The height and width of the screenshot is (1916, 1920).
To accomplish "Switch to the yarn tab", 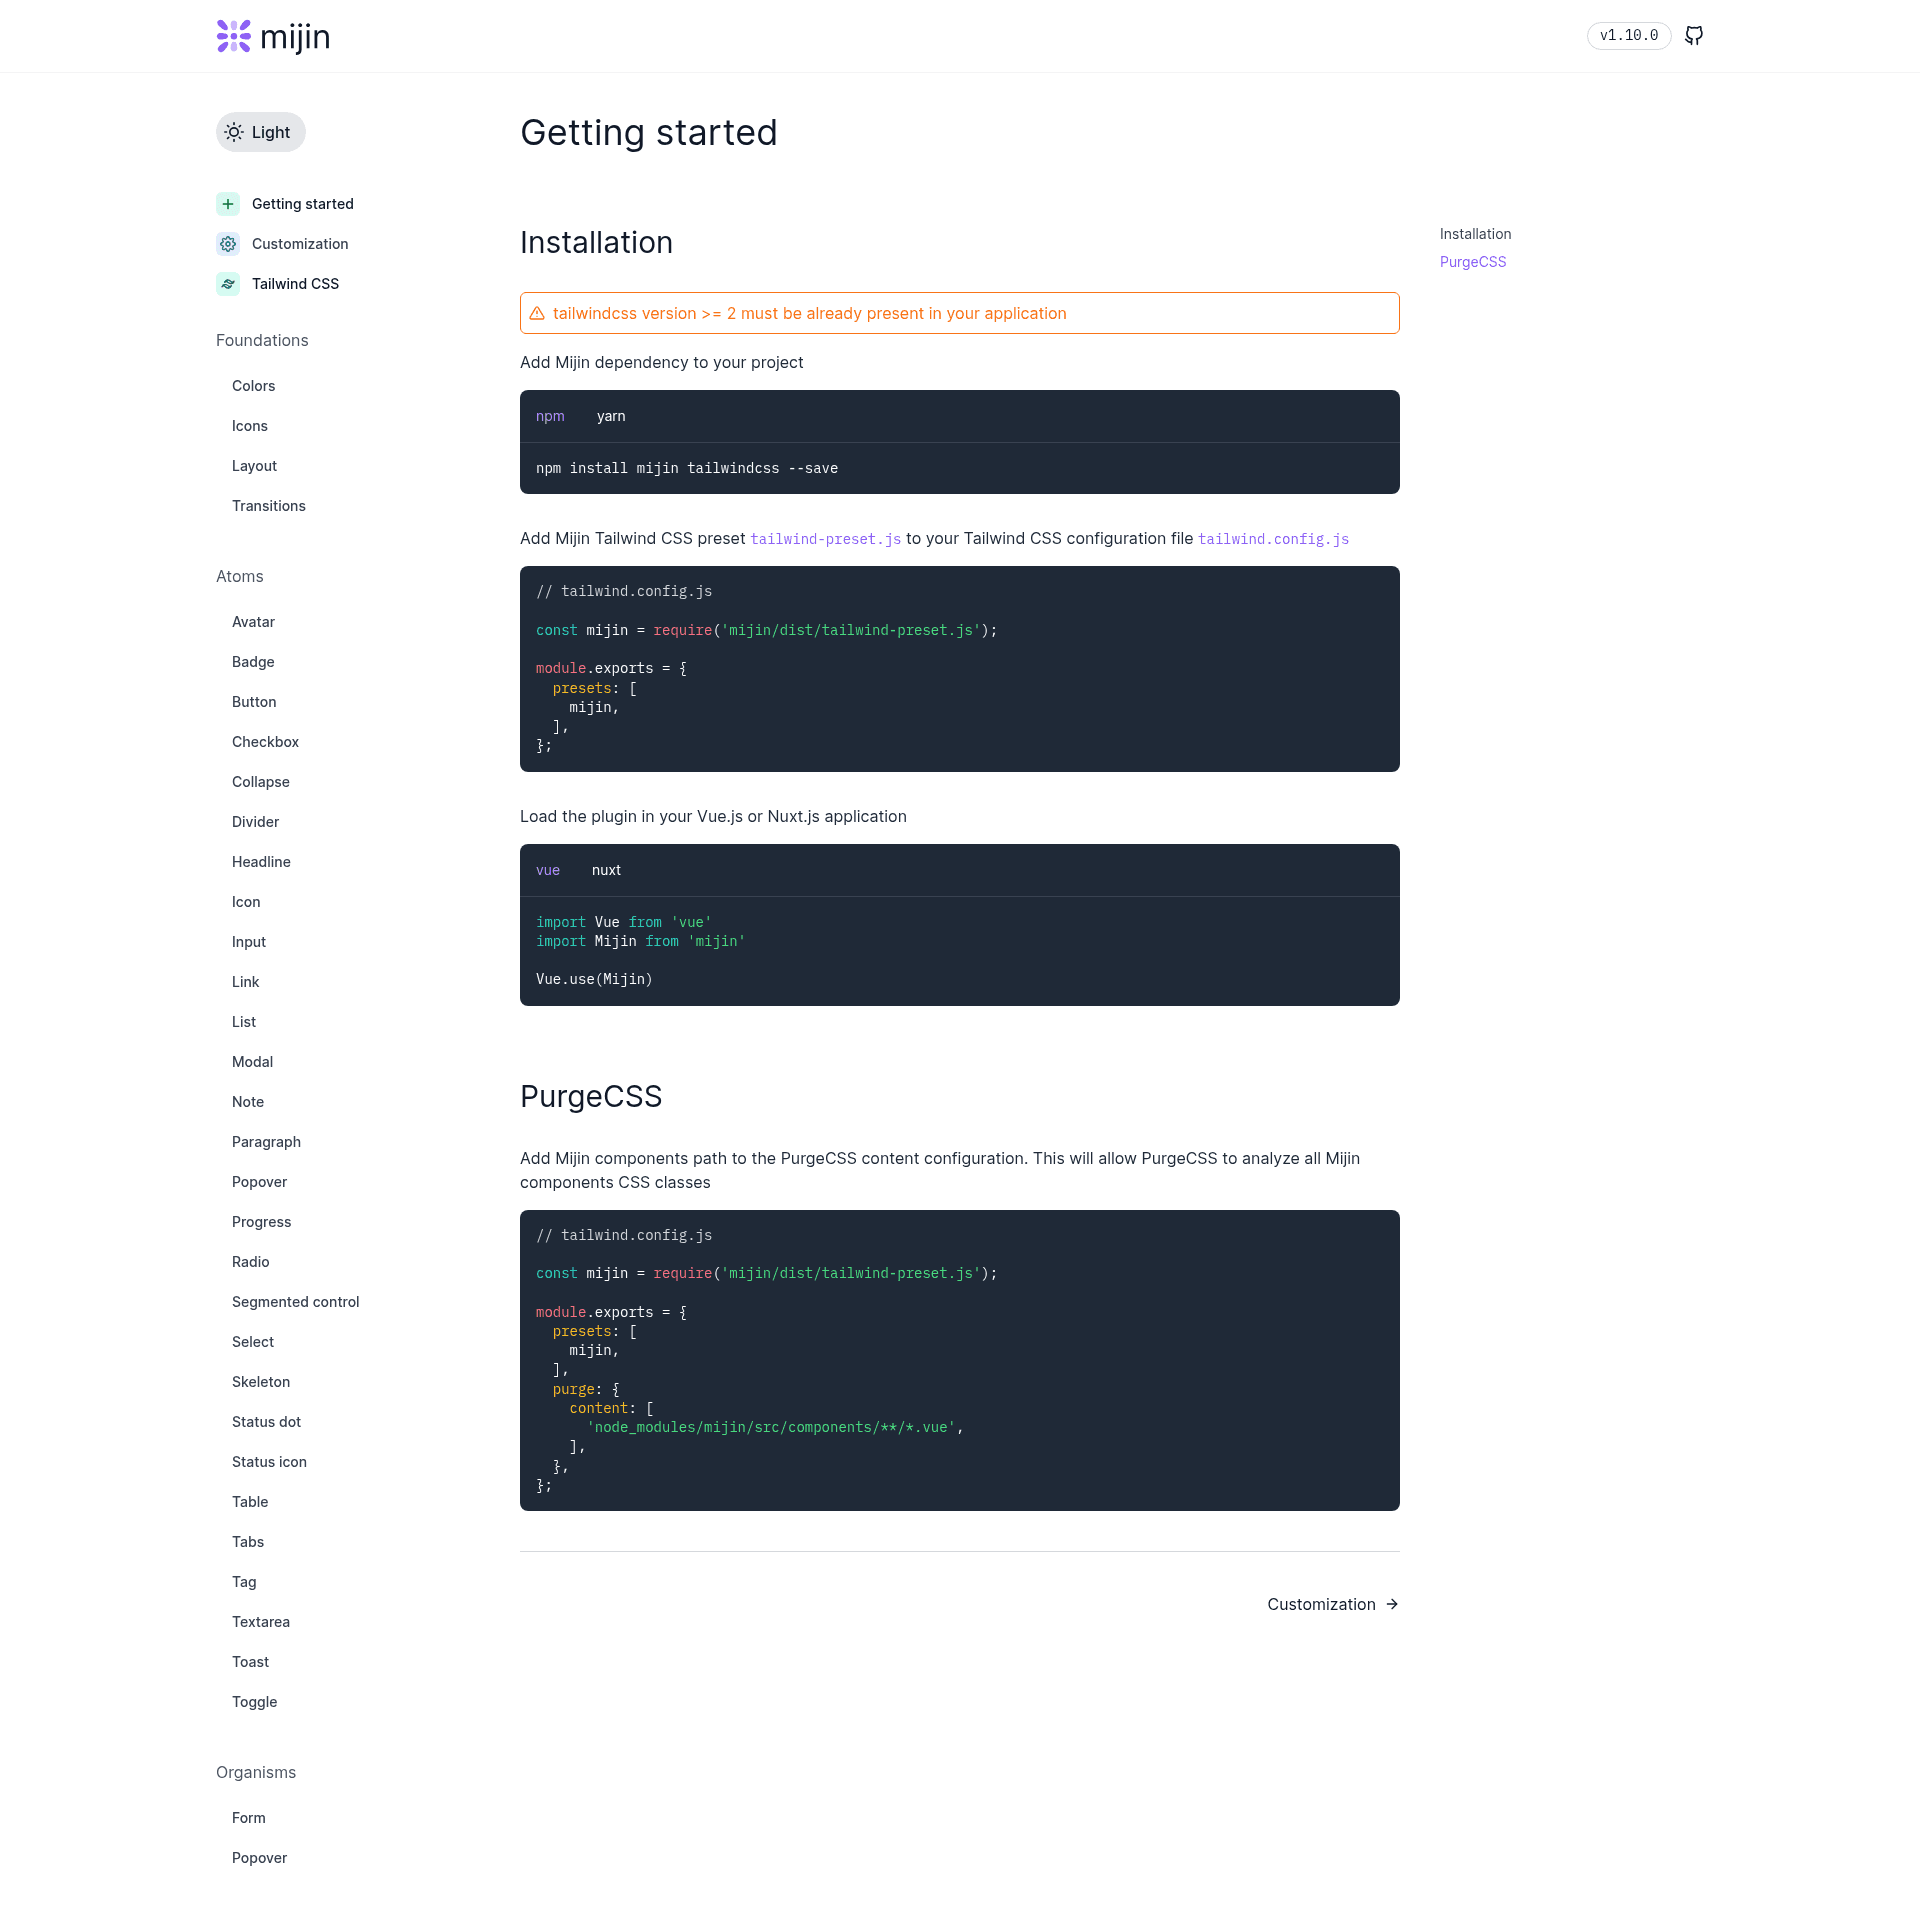I will 611,416.
